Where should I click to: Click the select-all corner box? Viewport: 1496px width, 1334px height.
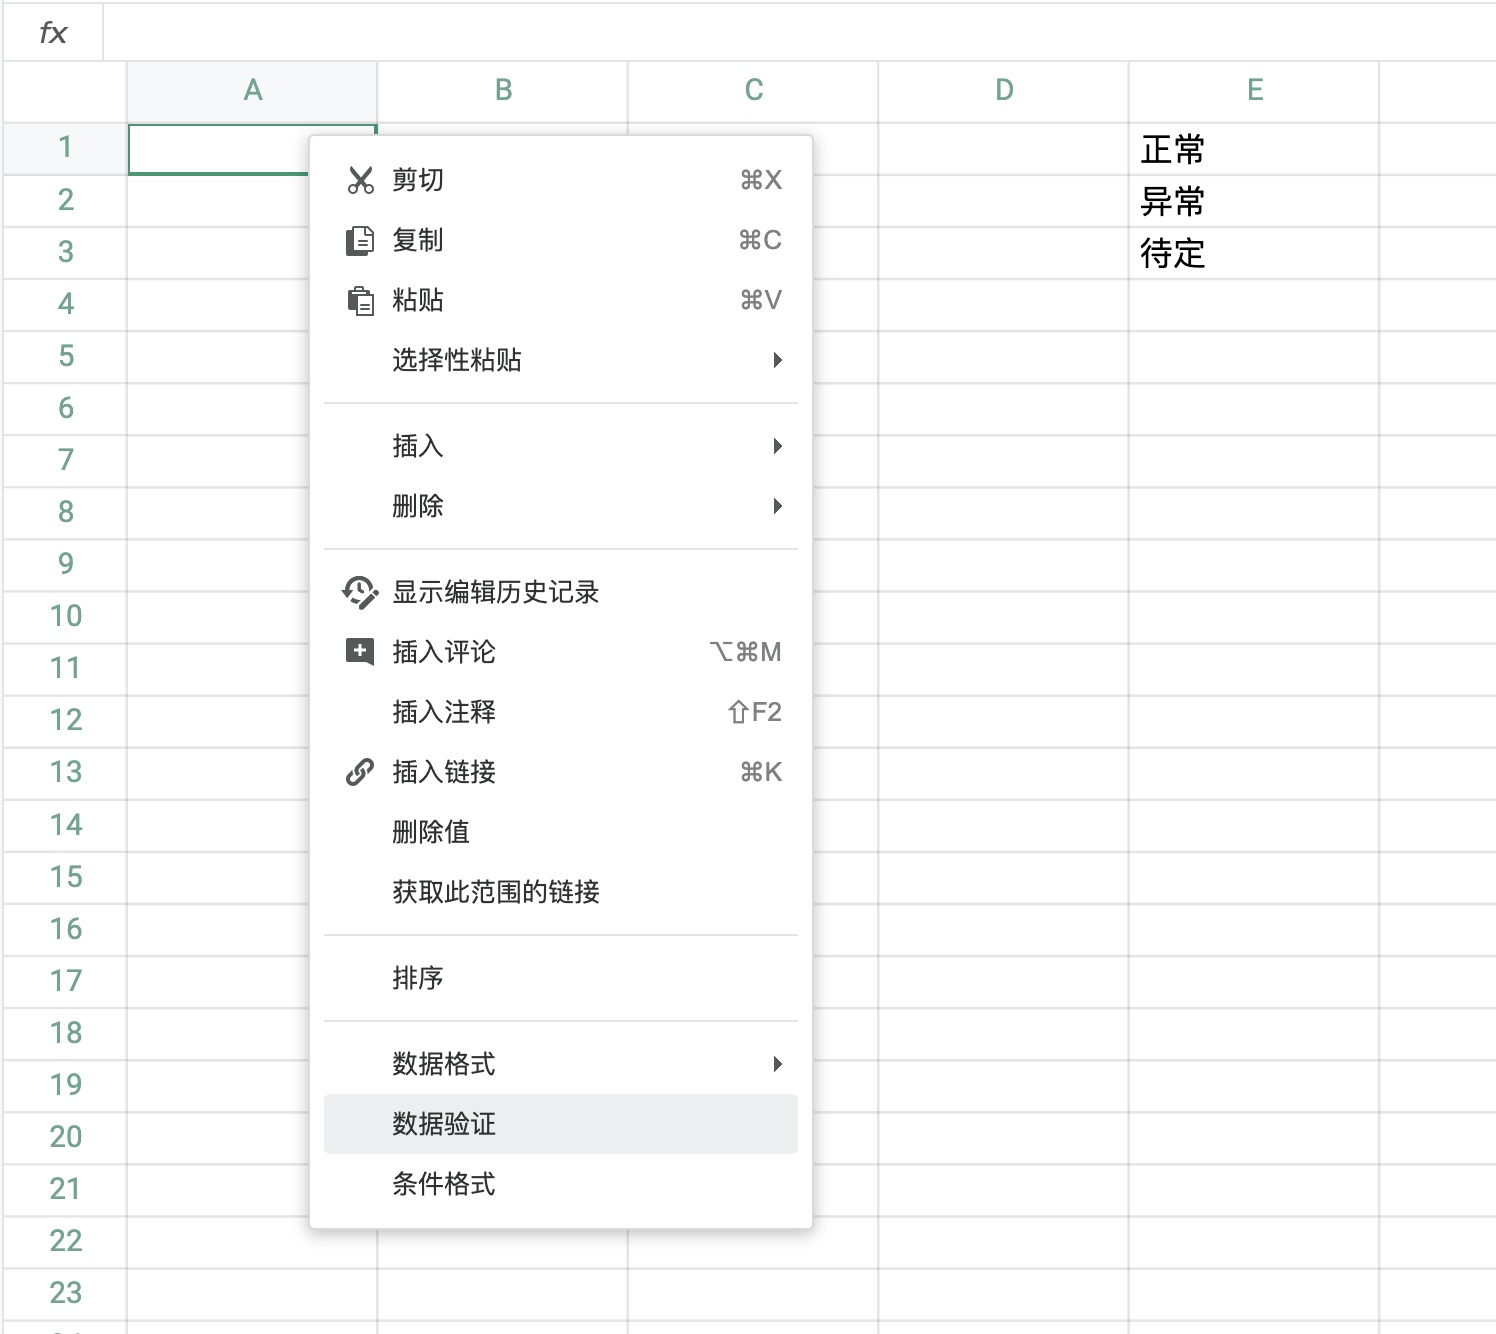65,92
